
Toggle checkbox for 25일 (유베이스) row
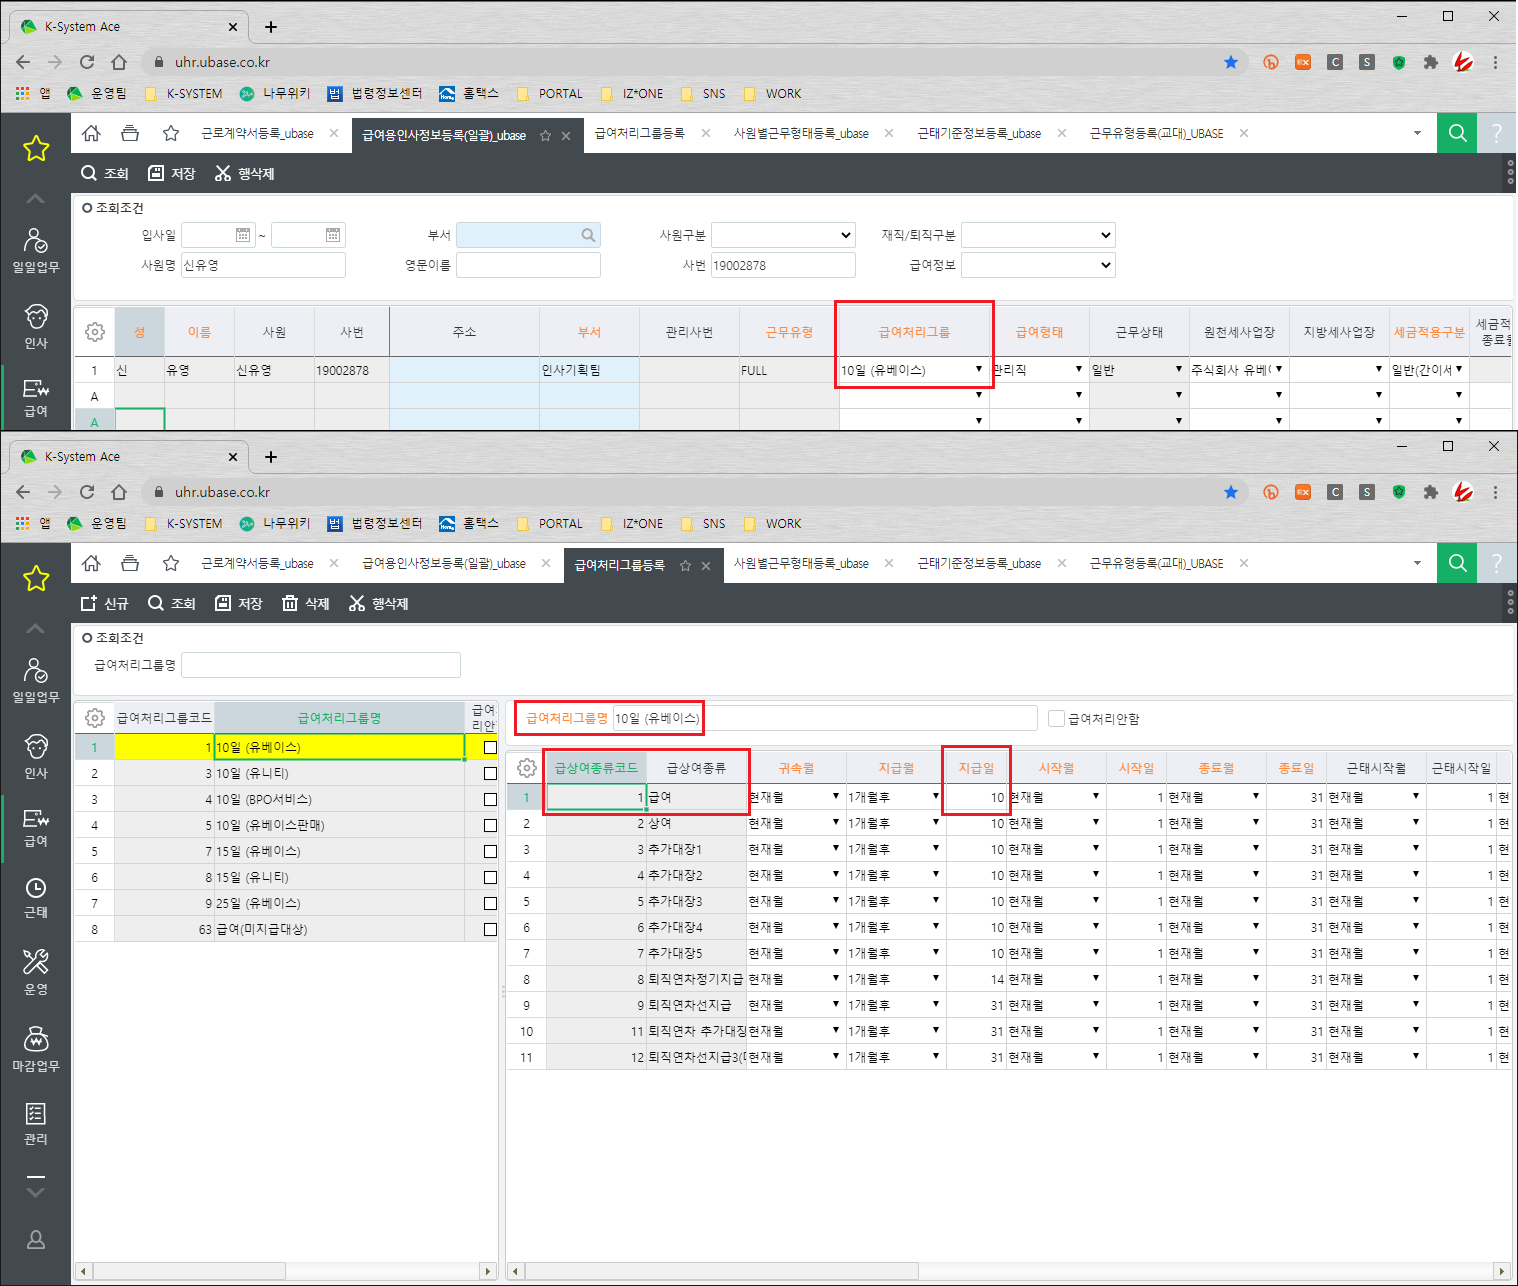click(490, 903)
